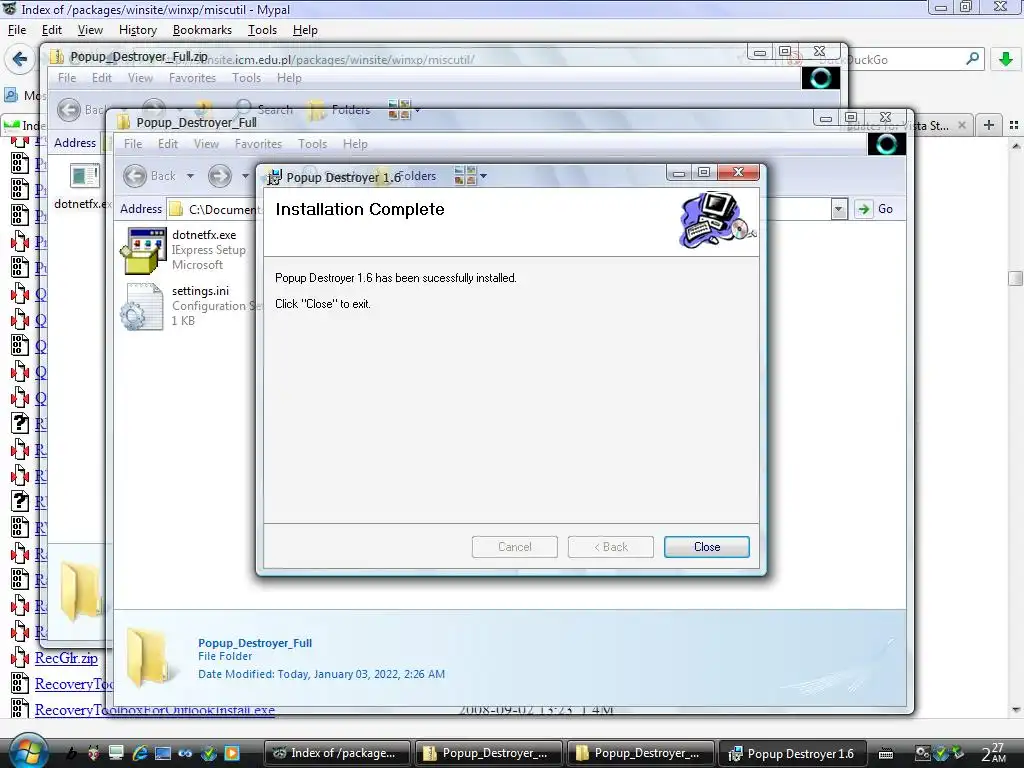Screen dimensions: 1024x768
Task: Select dotnetfx icon in the zip window
Action: pos(84,177)
